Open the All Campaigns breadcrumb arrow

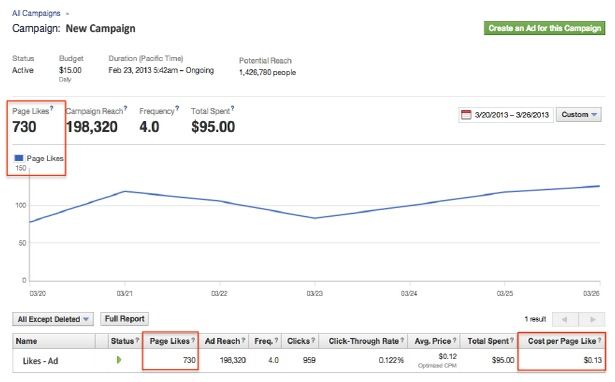click(x=67, y=14)
